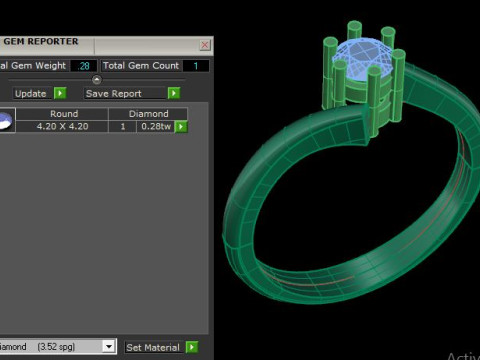The width and height of the screenshot is (480, 360).
Task: Click the Round cell in gem table
Action: coord(62,114)
